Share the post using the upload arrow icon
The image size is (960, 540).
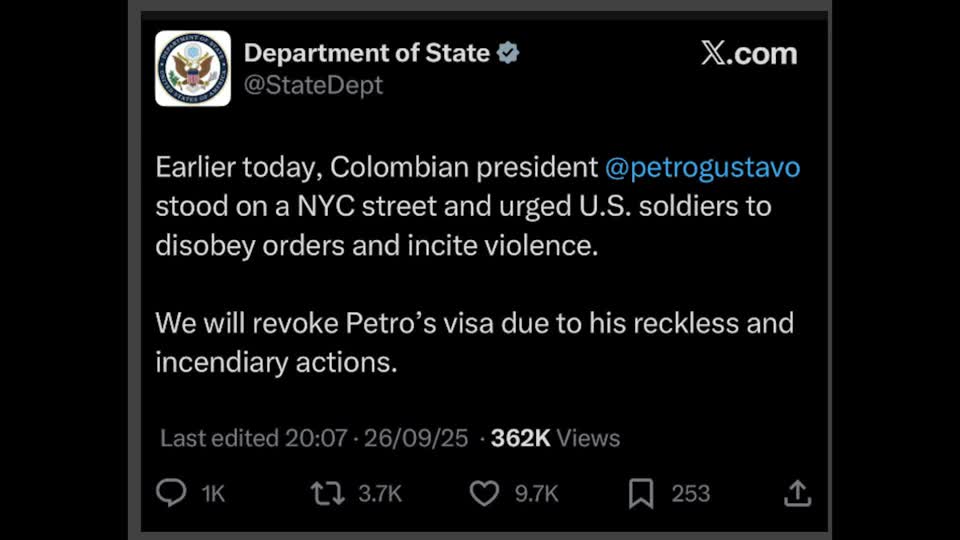click(796, 493)
